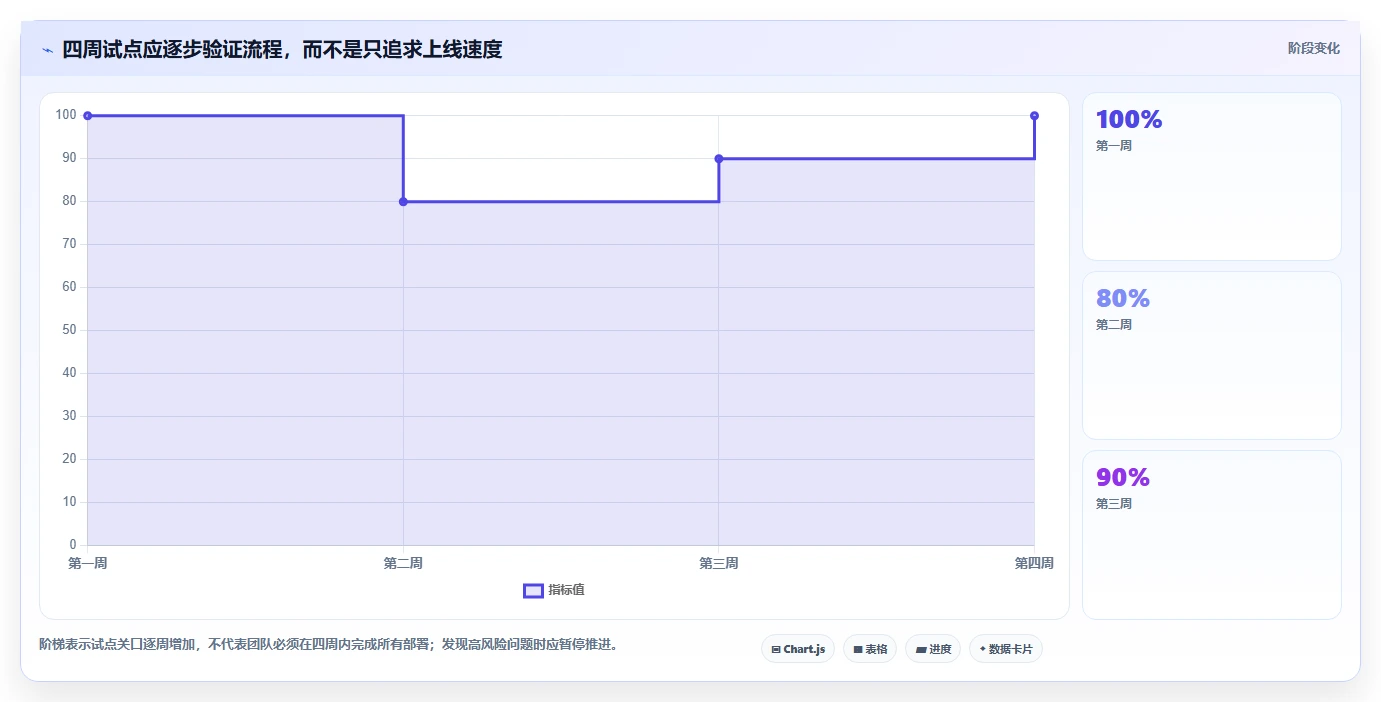1381x702 pixels.
Task: Click the 第二周 x-axis label
Action: (x=403, y=564)
